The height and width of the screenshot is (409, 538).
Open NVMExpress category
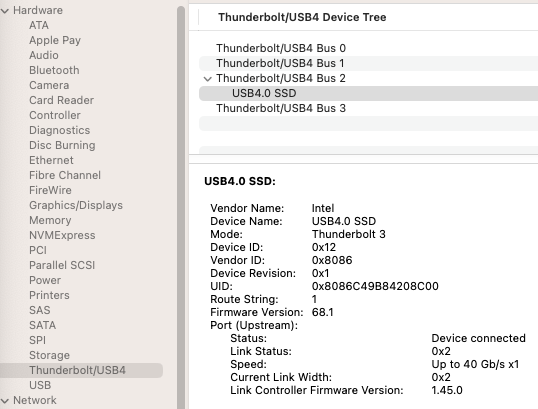62,235
